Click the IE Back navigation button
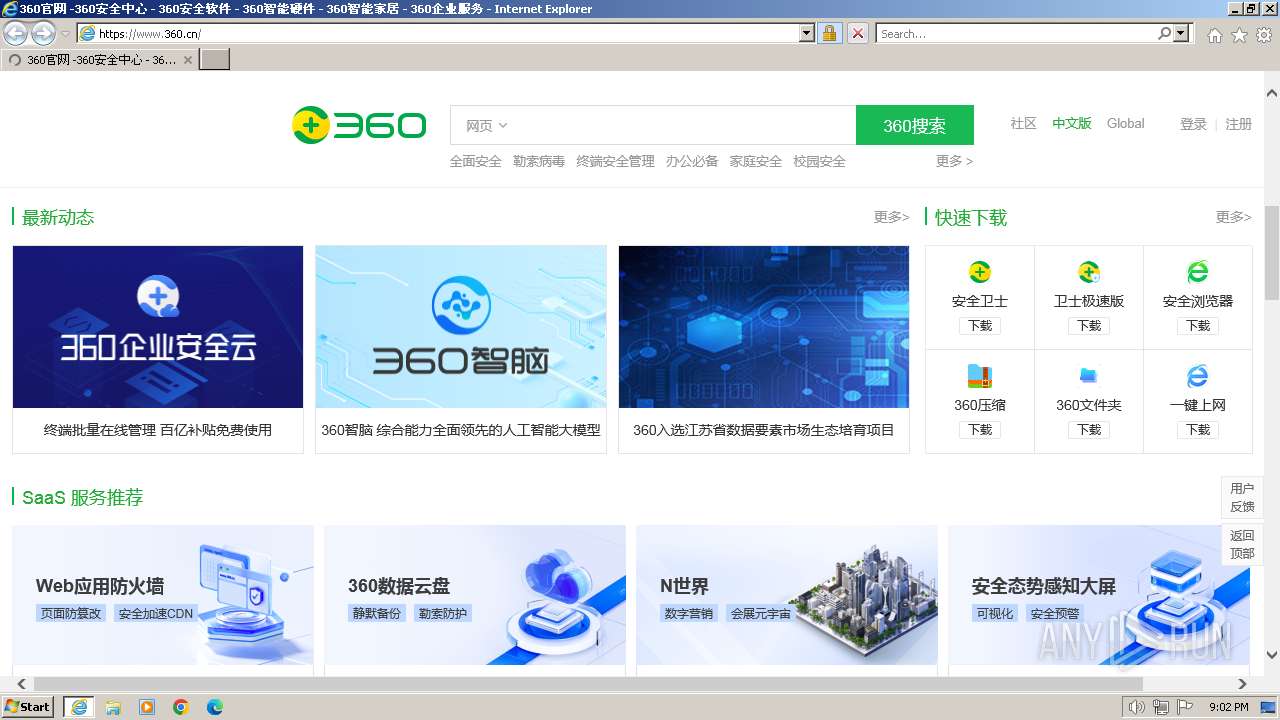The width and height of the screenshot is (1280, 720). [15, 33]
